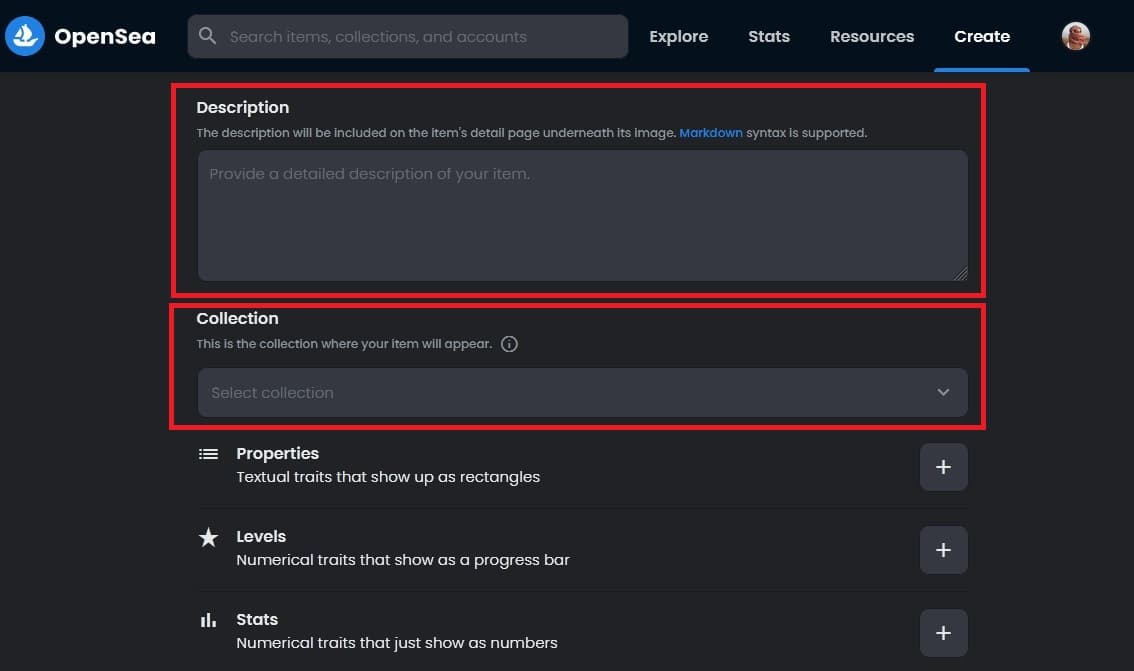1134x671 pixels.
Task: Click the collection info circle icon
Action: tap(509, 343)
